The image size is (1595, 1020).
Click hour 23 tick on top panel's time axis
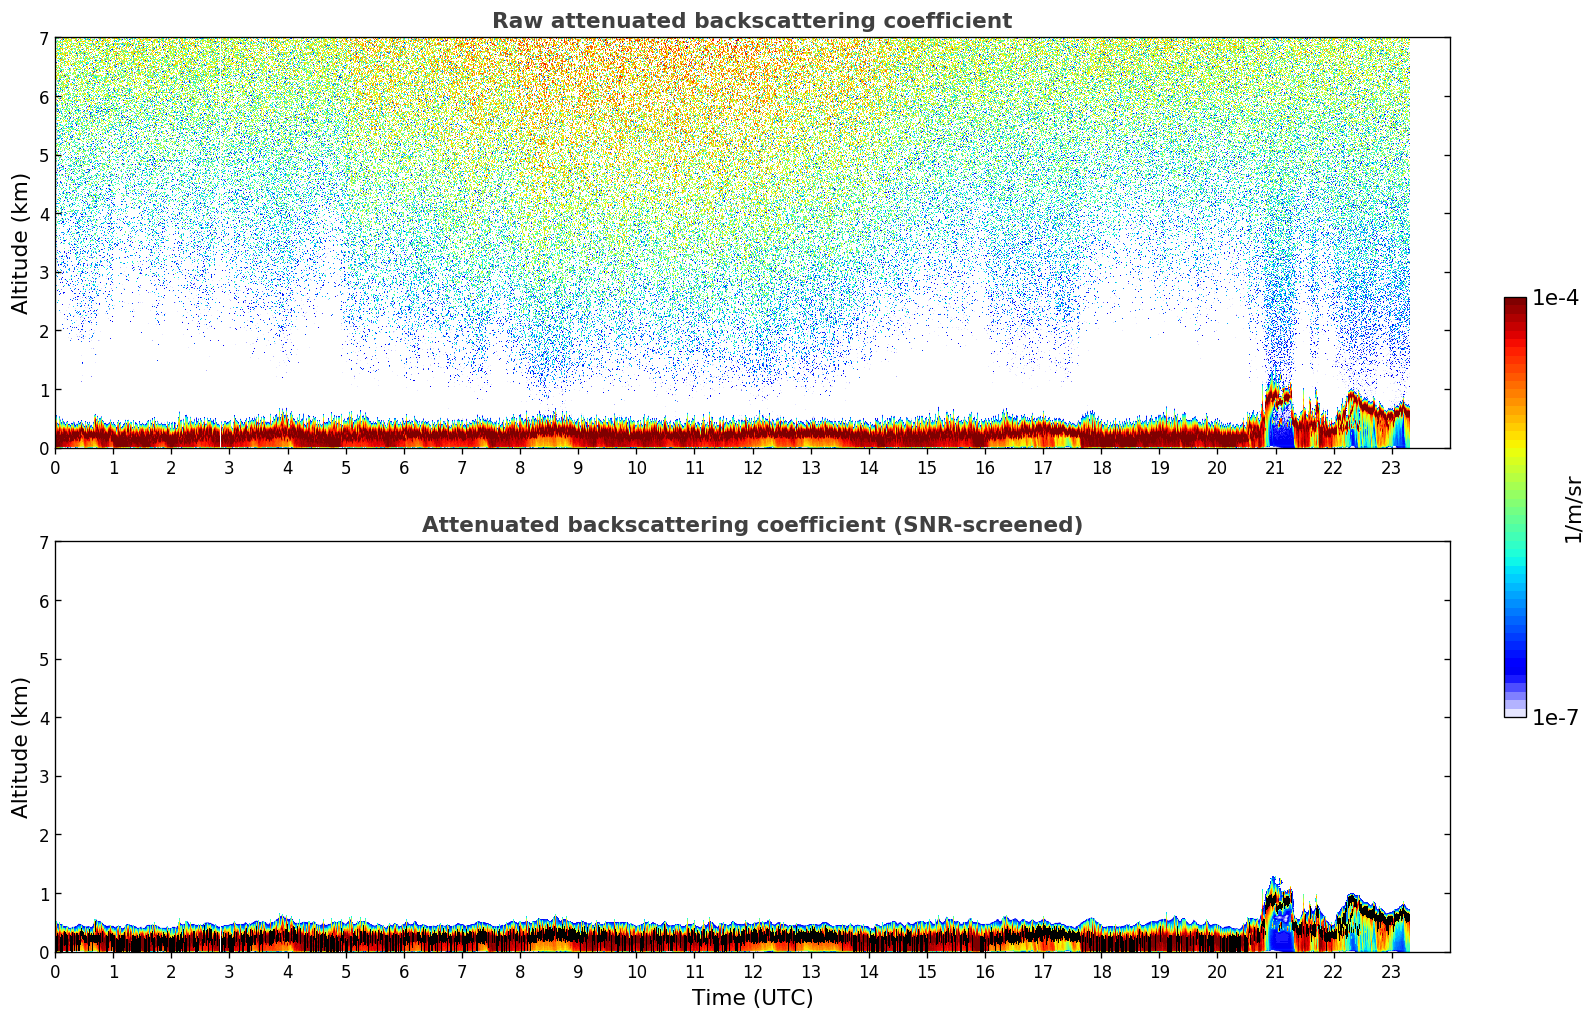(x=1391, y=467)
